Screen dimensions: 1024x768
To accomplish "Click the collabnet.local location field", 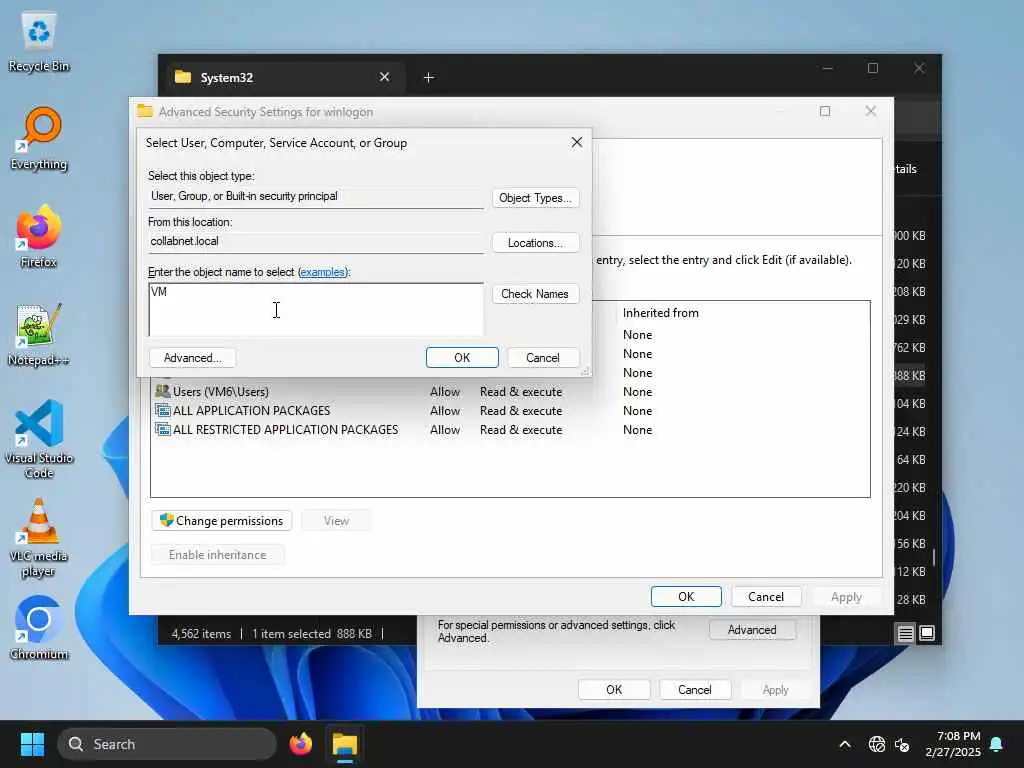I will click(x=316, y=242).
